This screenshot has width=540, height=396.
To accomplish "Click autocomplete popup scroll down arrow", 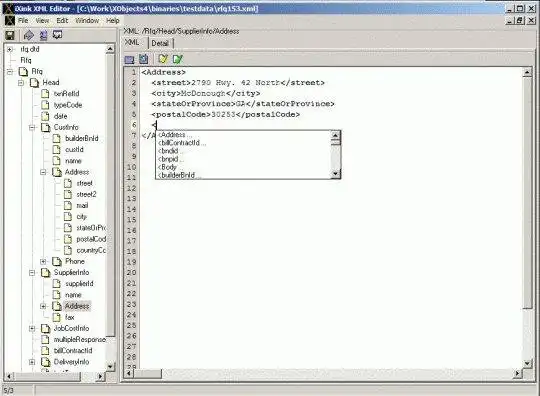I will (x=335, y=174).
